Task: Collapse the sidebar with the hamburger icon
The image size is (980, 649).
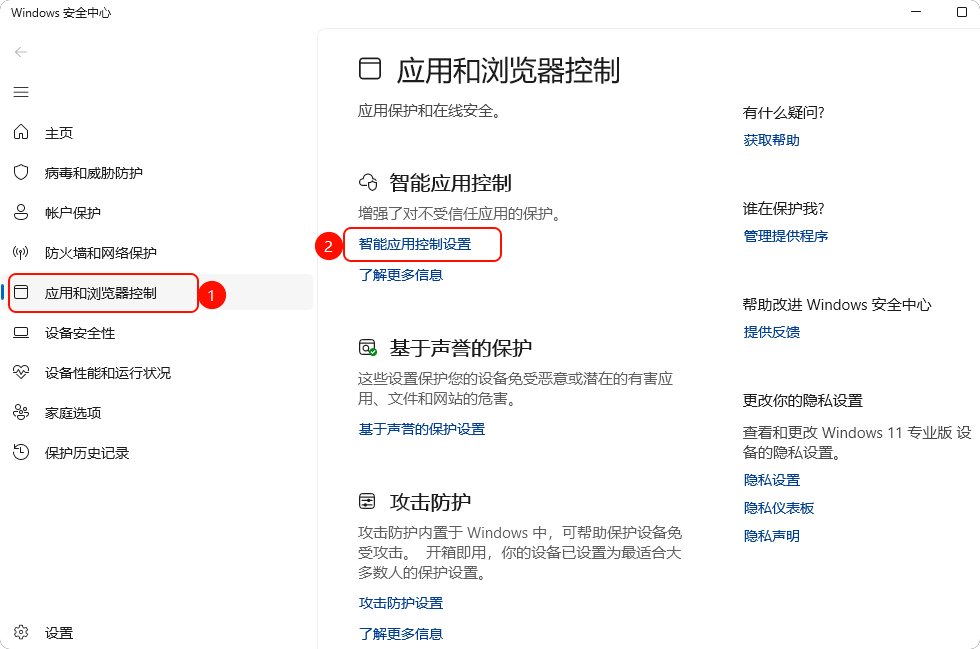Action: [x=20, y=92]
